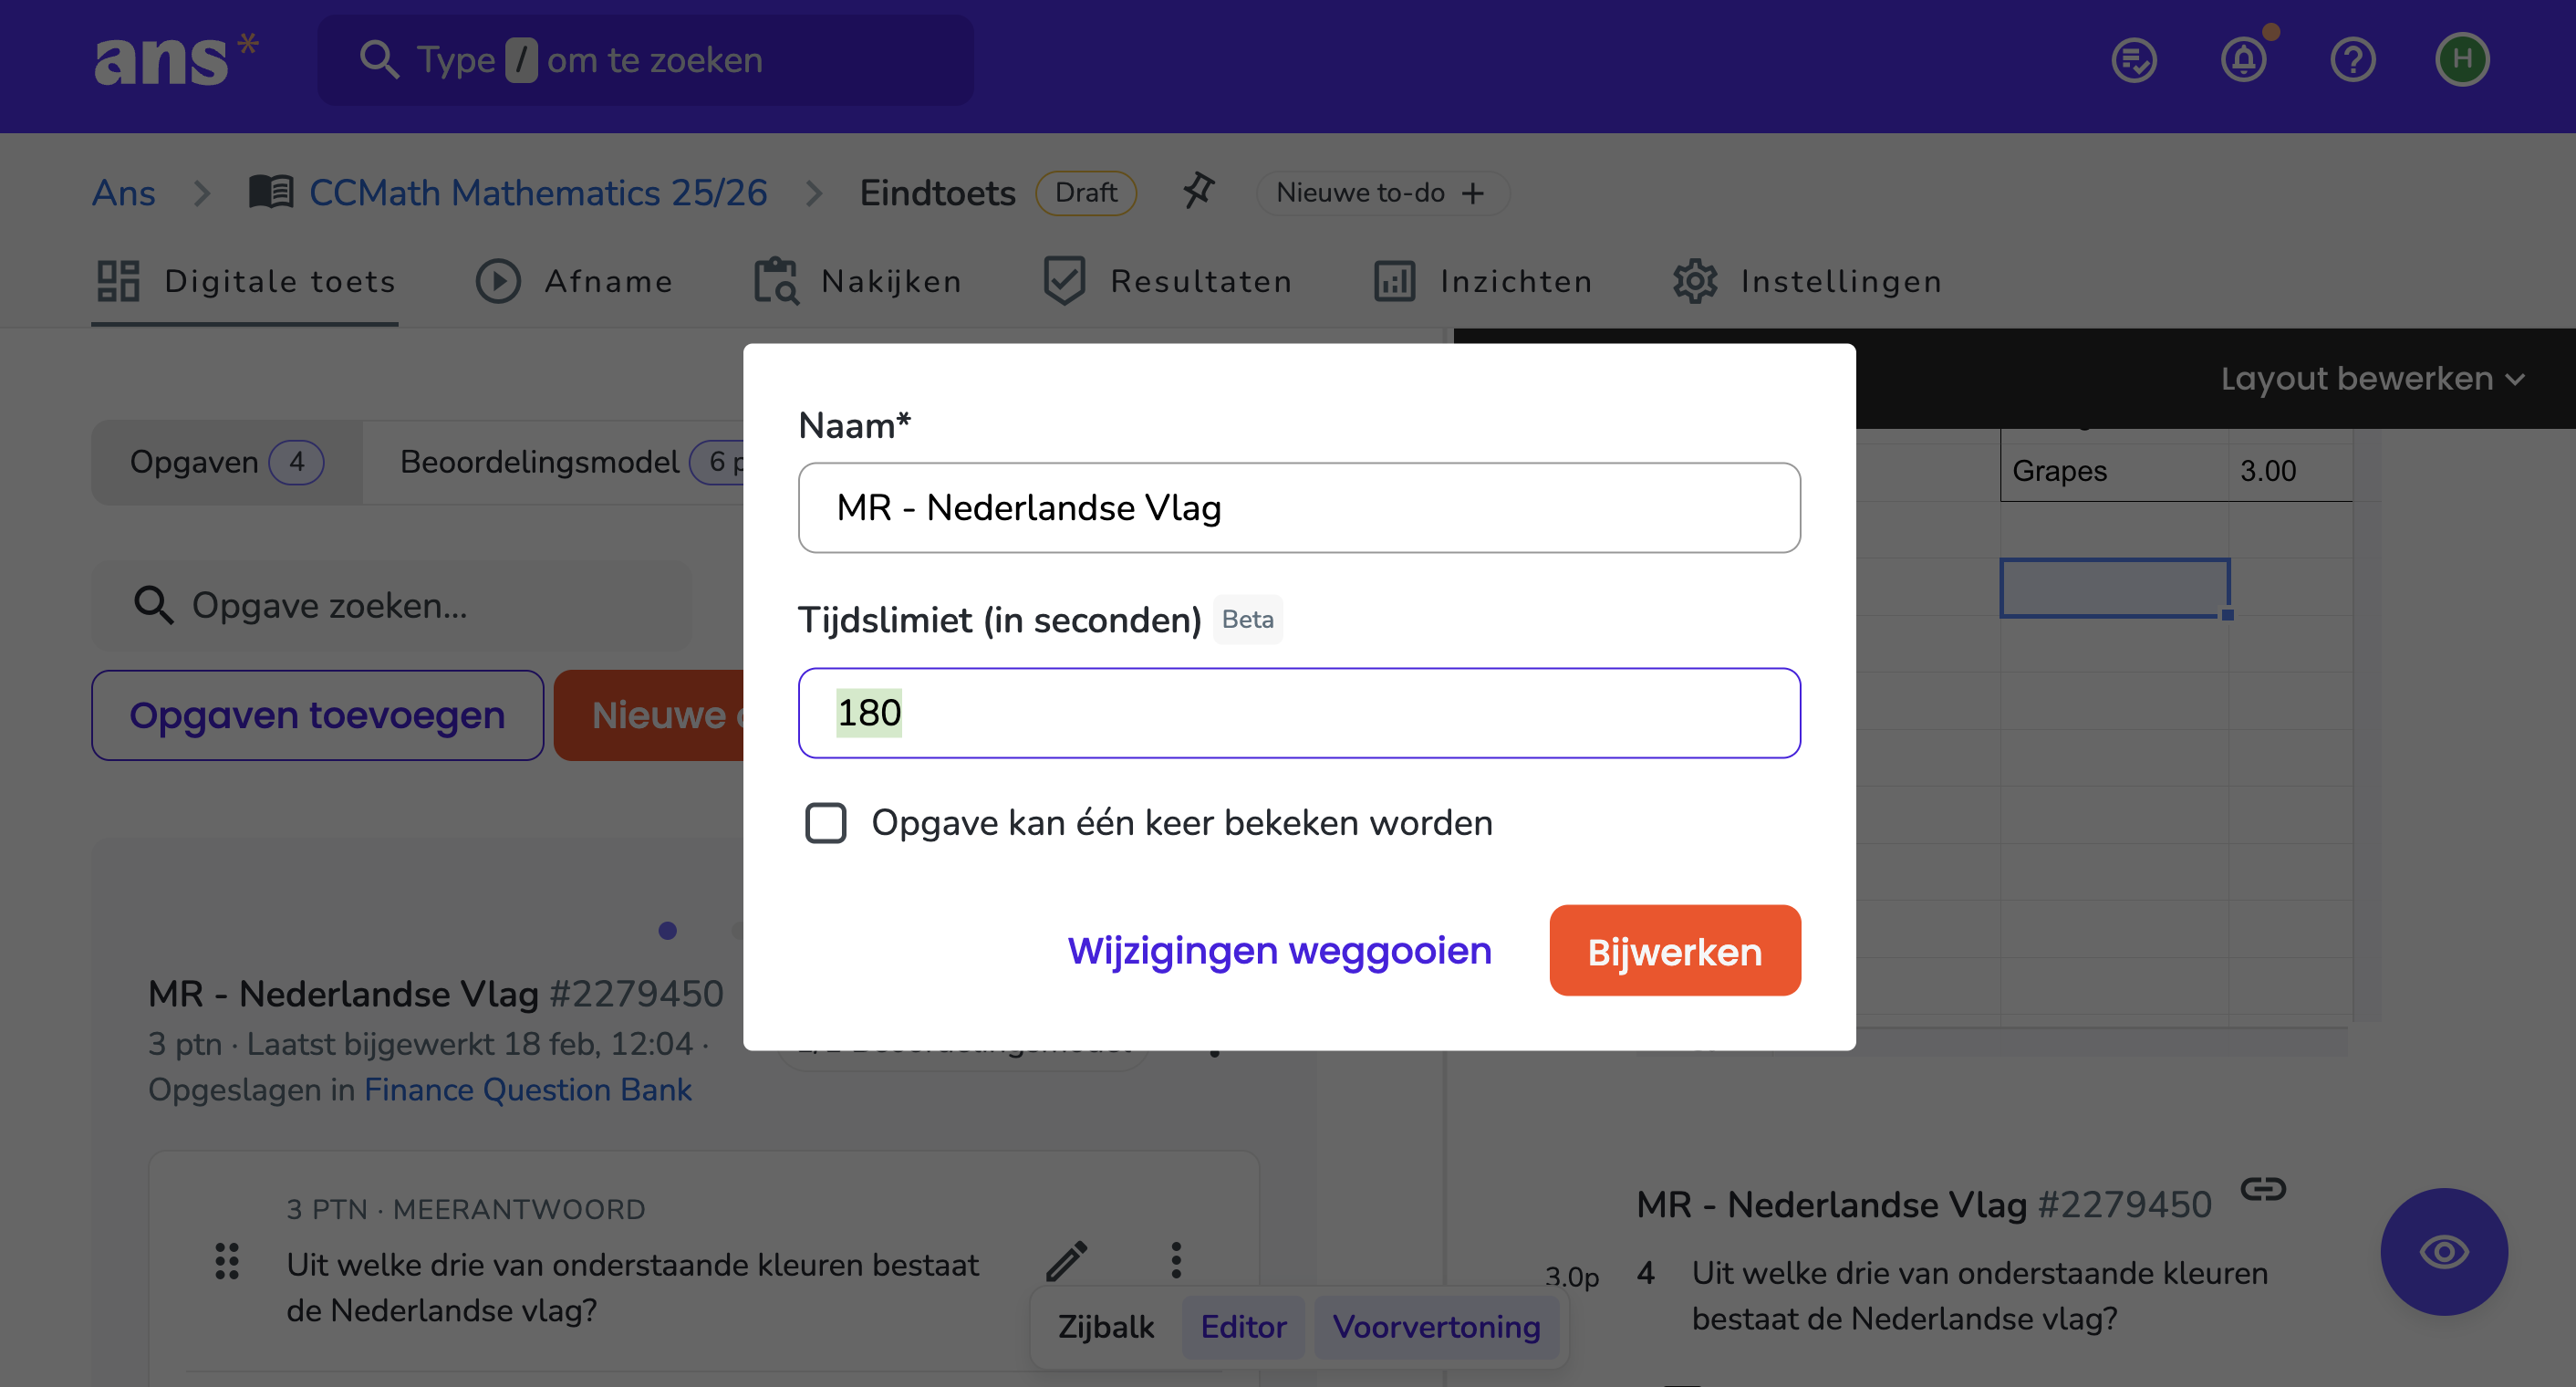Click the Instellingen gear icon
This screenshot has width=2576, height=1387.
tap(1695, 281)
